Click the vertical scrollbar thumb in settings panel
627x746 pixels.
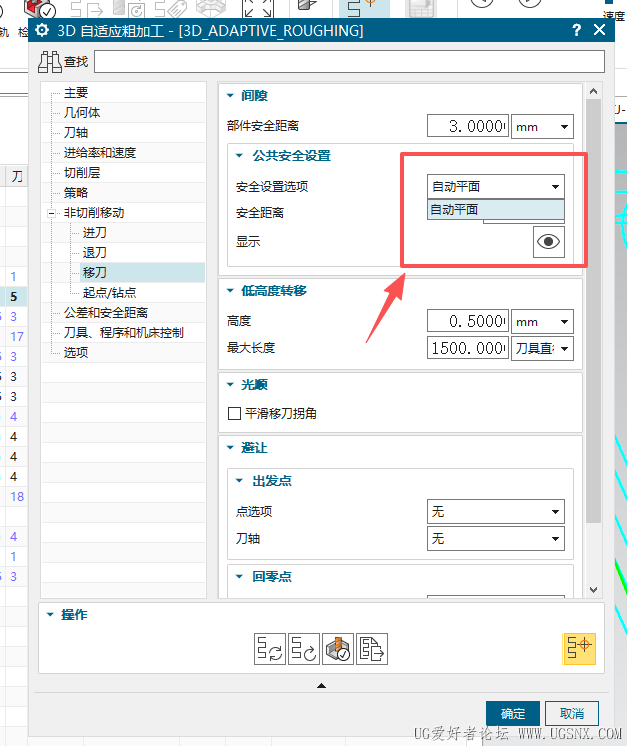coord(593,311)
